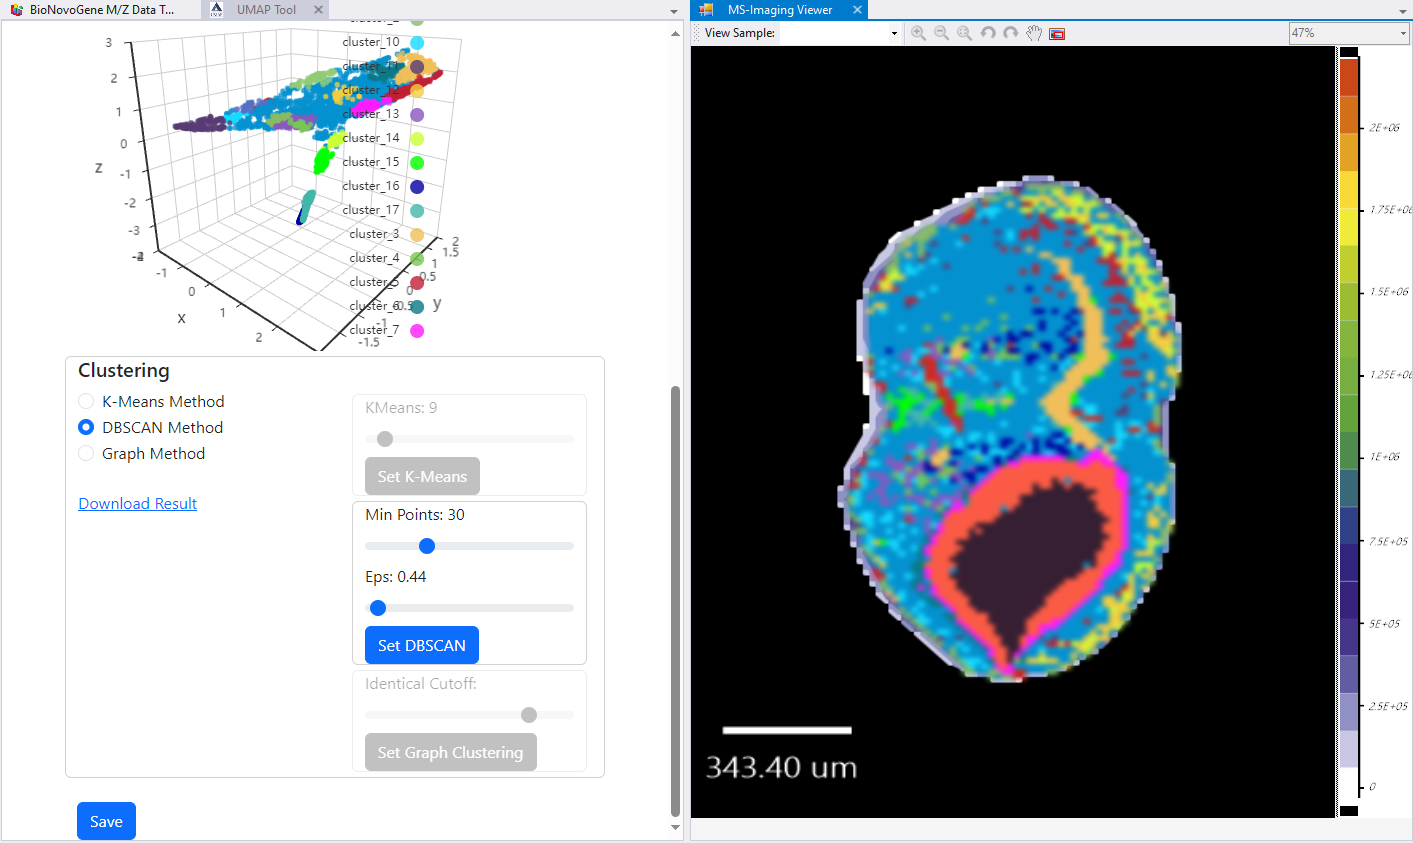Select K-Means Method radio option
Viewport: 1413px width, 843px height.
pos(86,401)
